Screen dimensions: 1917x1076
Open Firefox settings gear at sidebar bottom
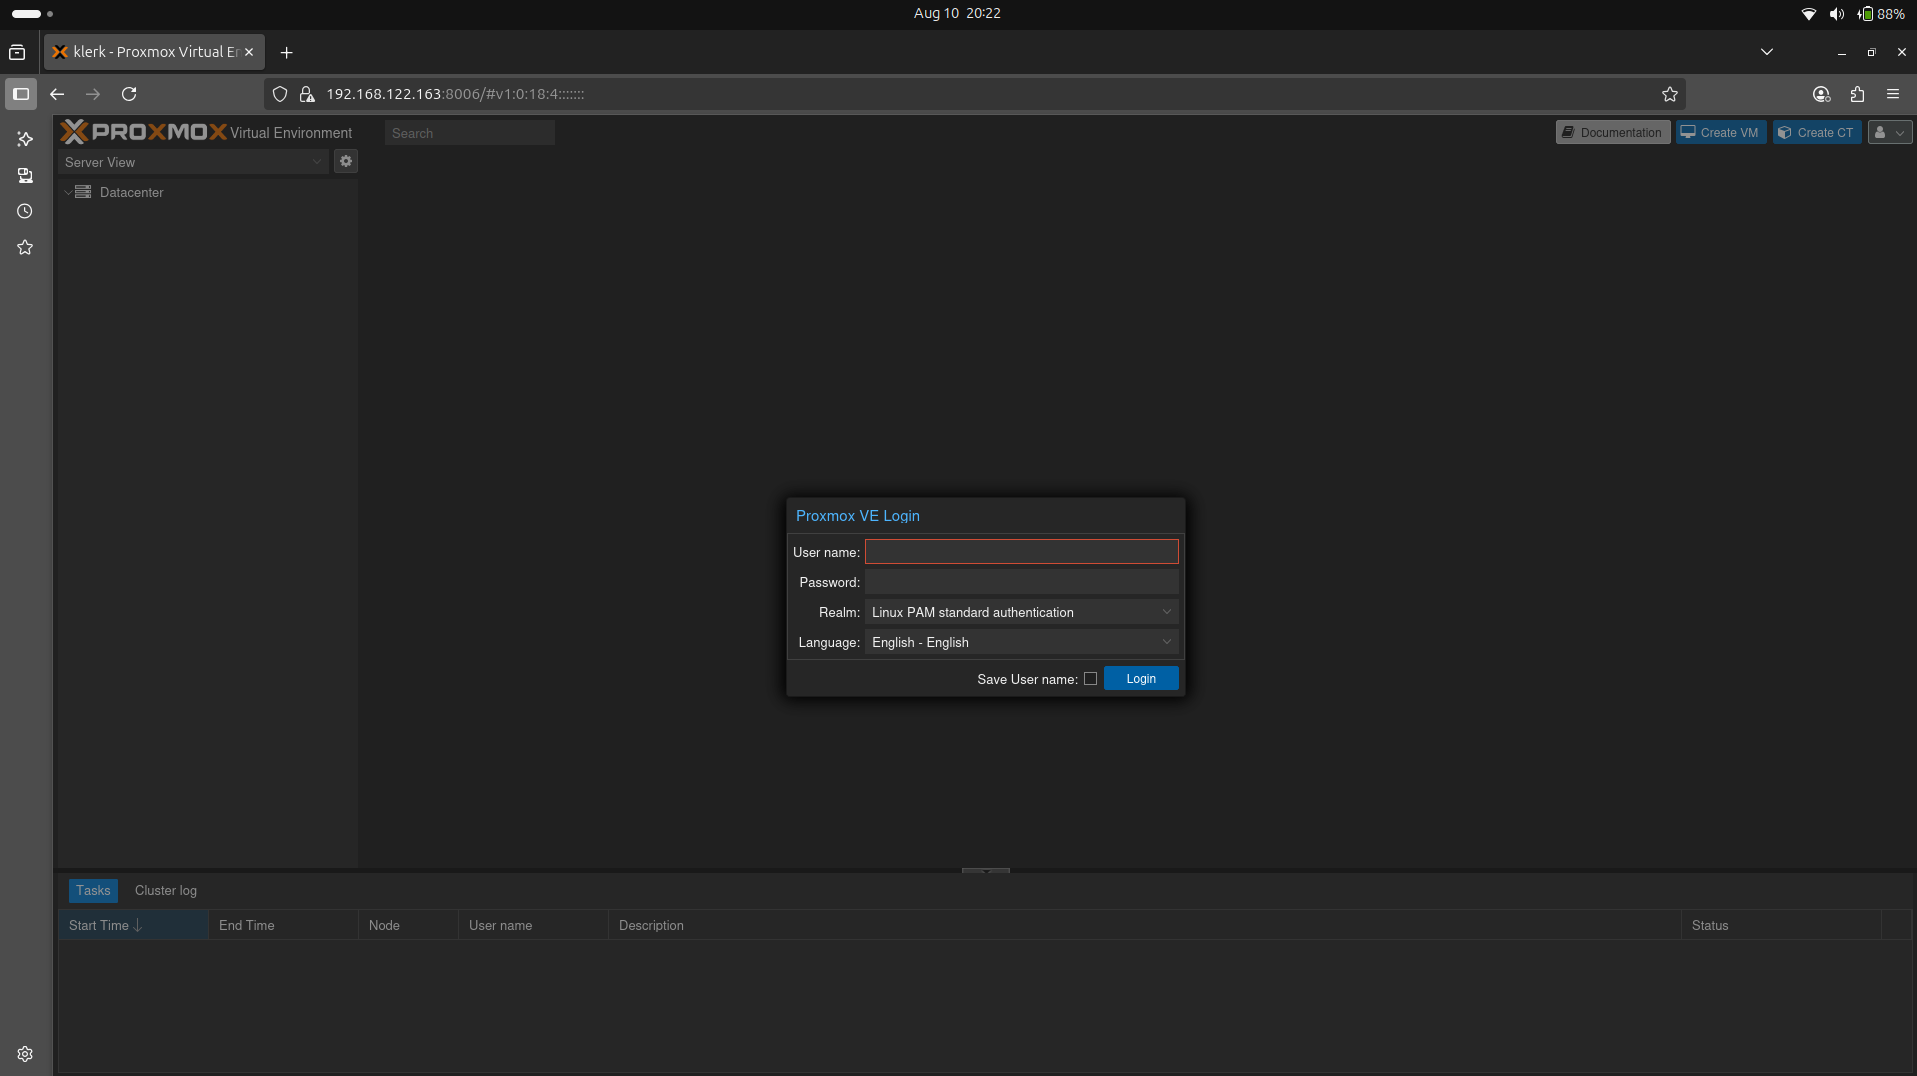click(x=24, y=1054)
